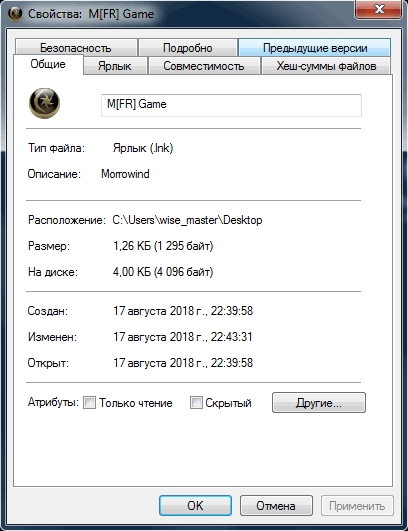Click the Другие... attributes button
The image size is (408, 531).
(319, 403)
